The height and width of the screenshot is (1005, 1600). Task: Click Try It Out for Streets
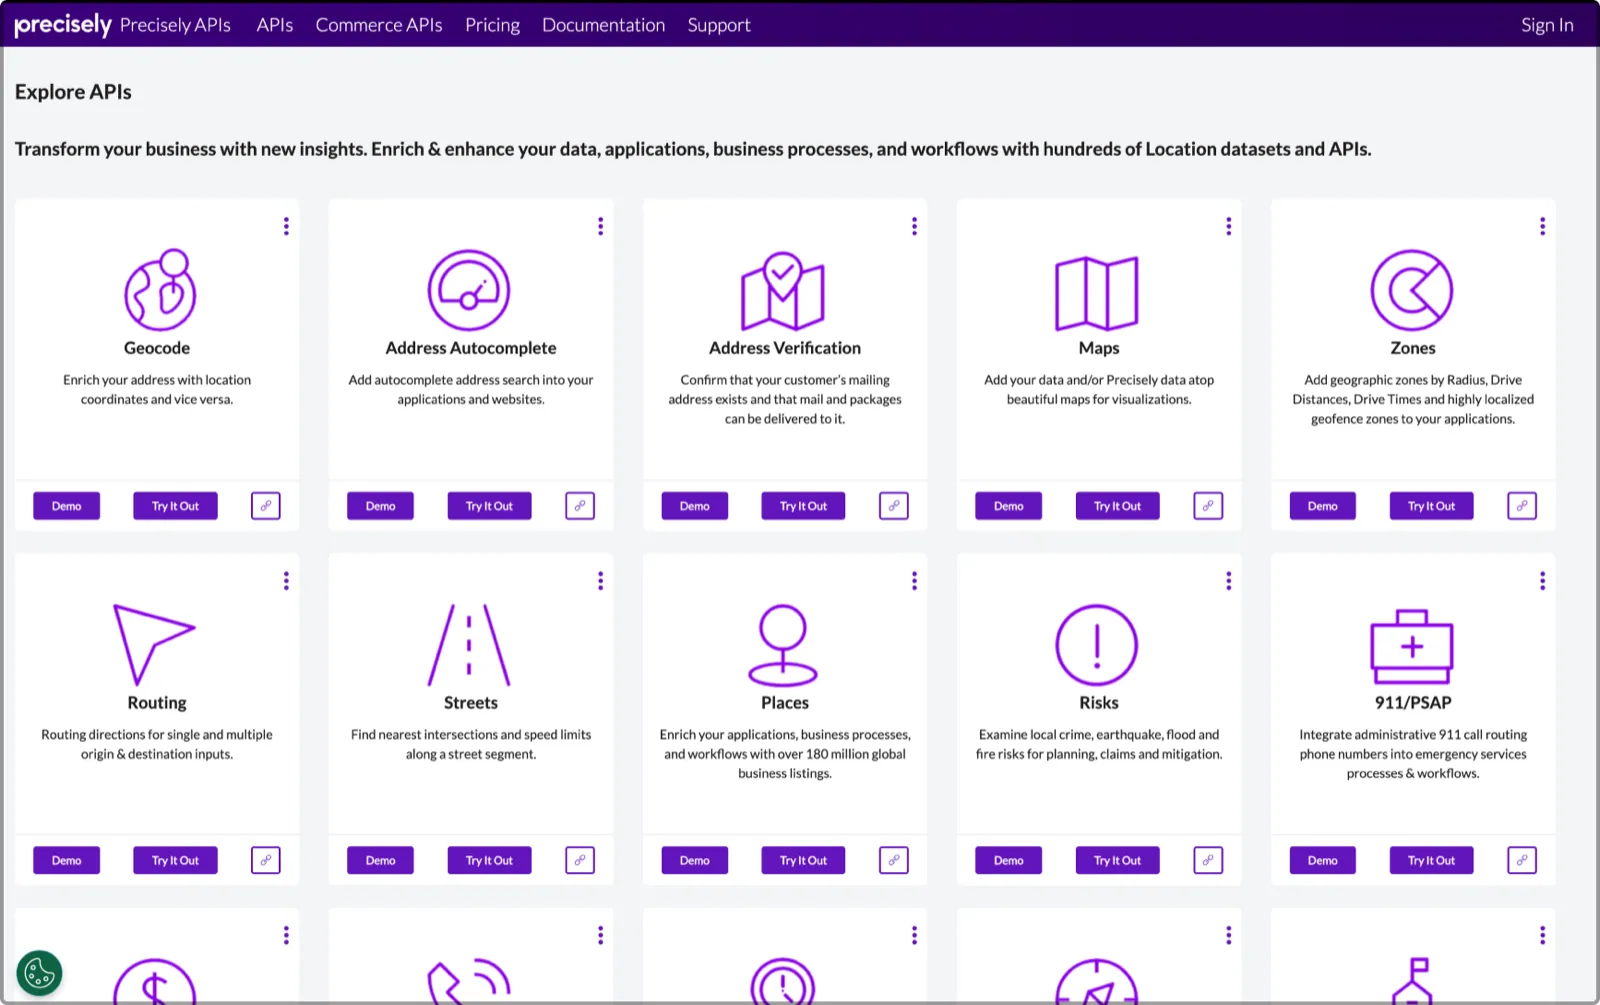click(489, 860)
